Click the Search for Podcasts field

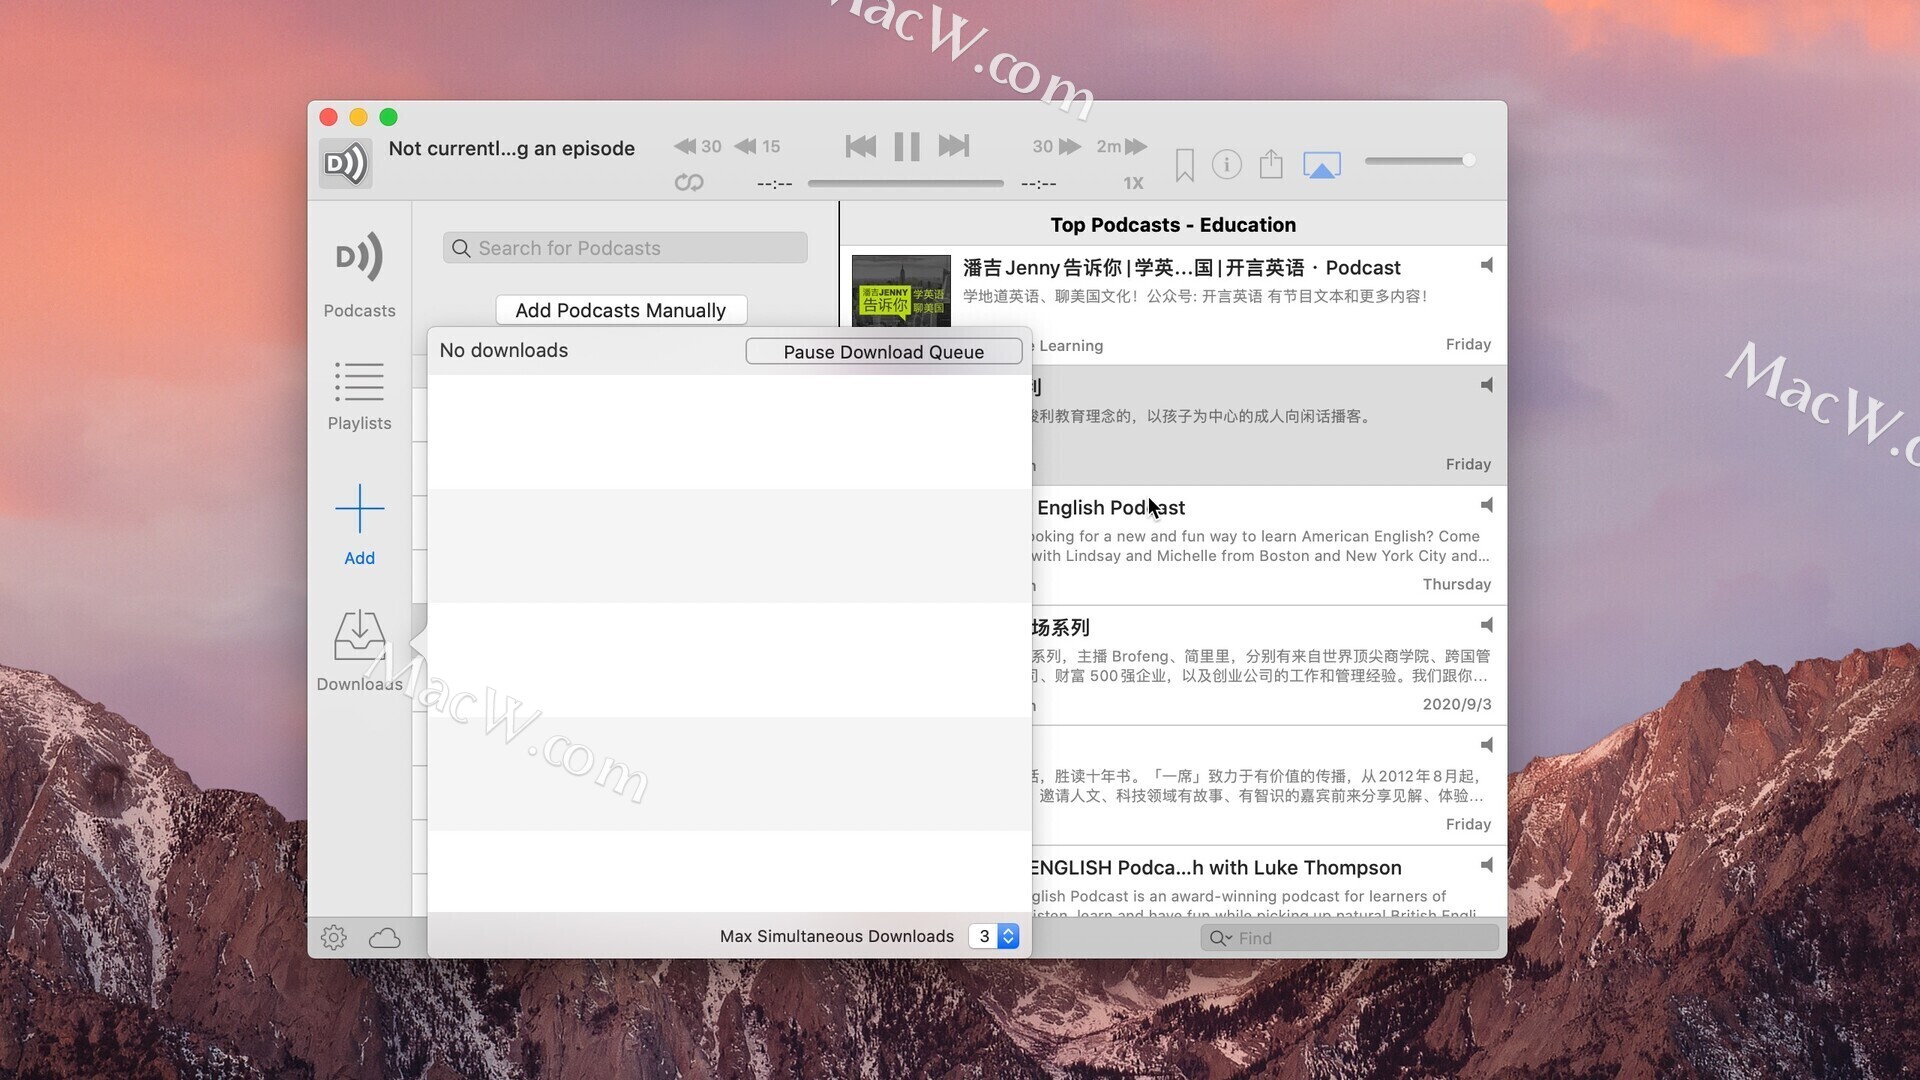[625, 248]
